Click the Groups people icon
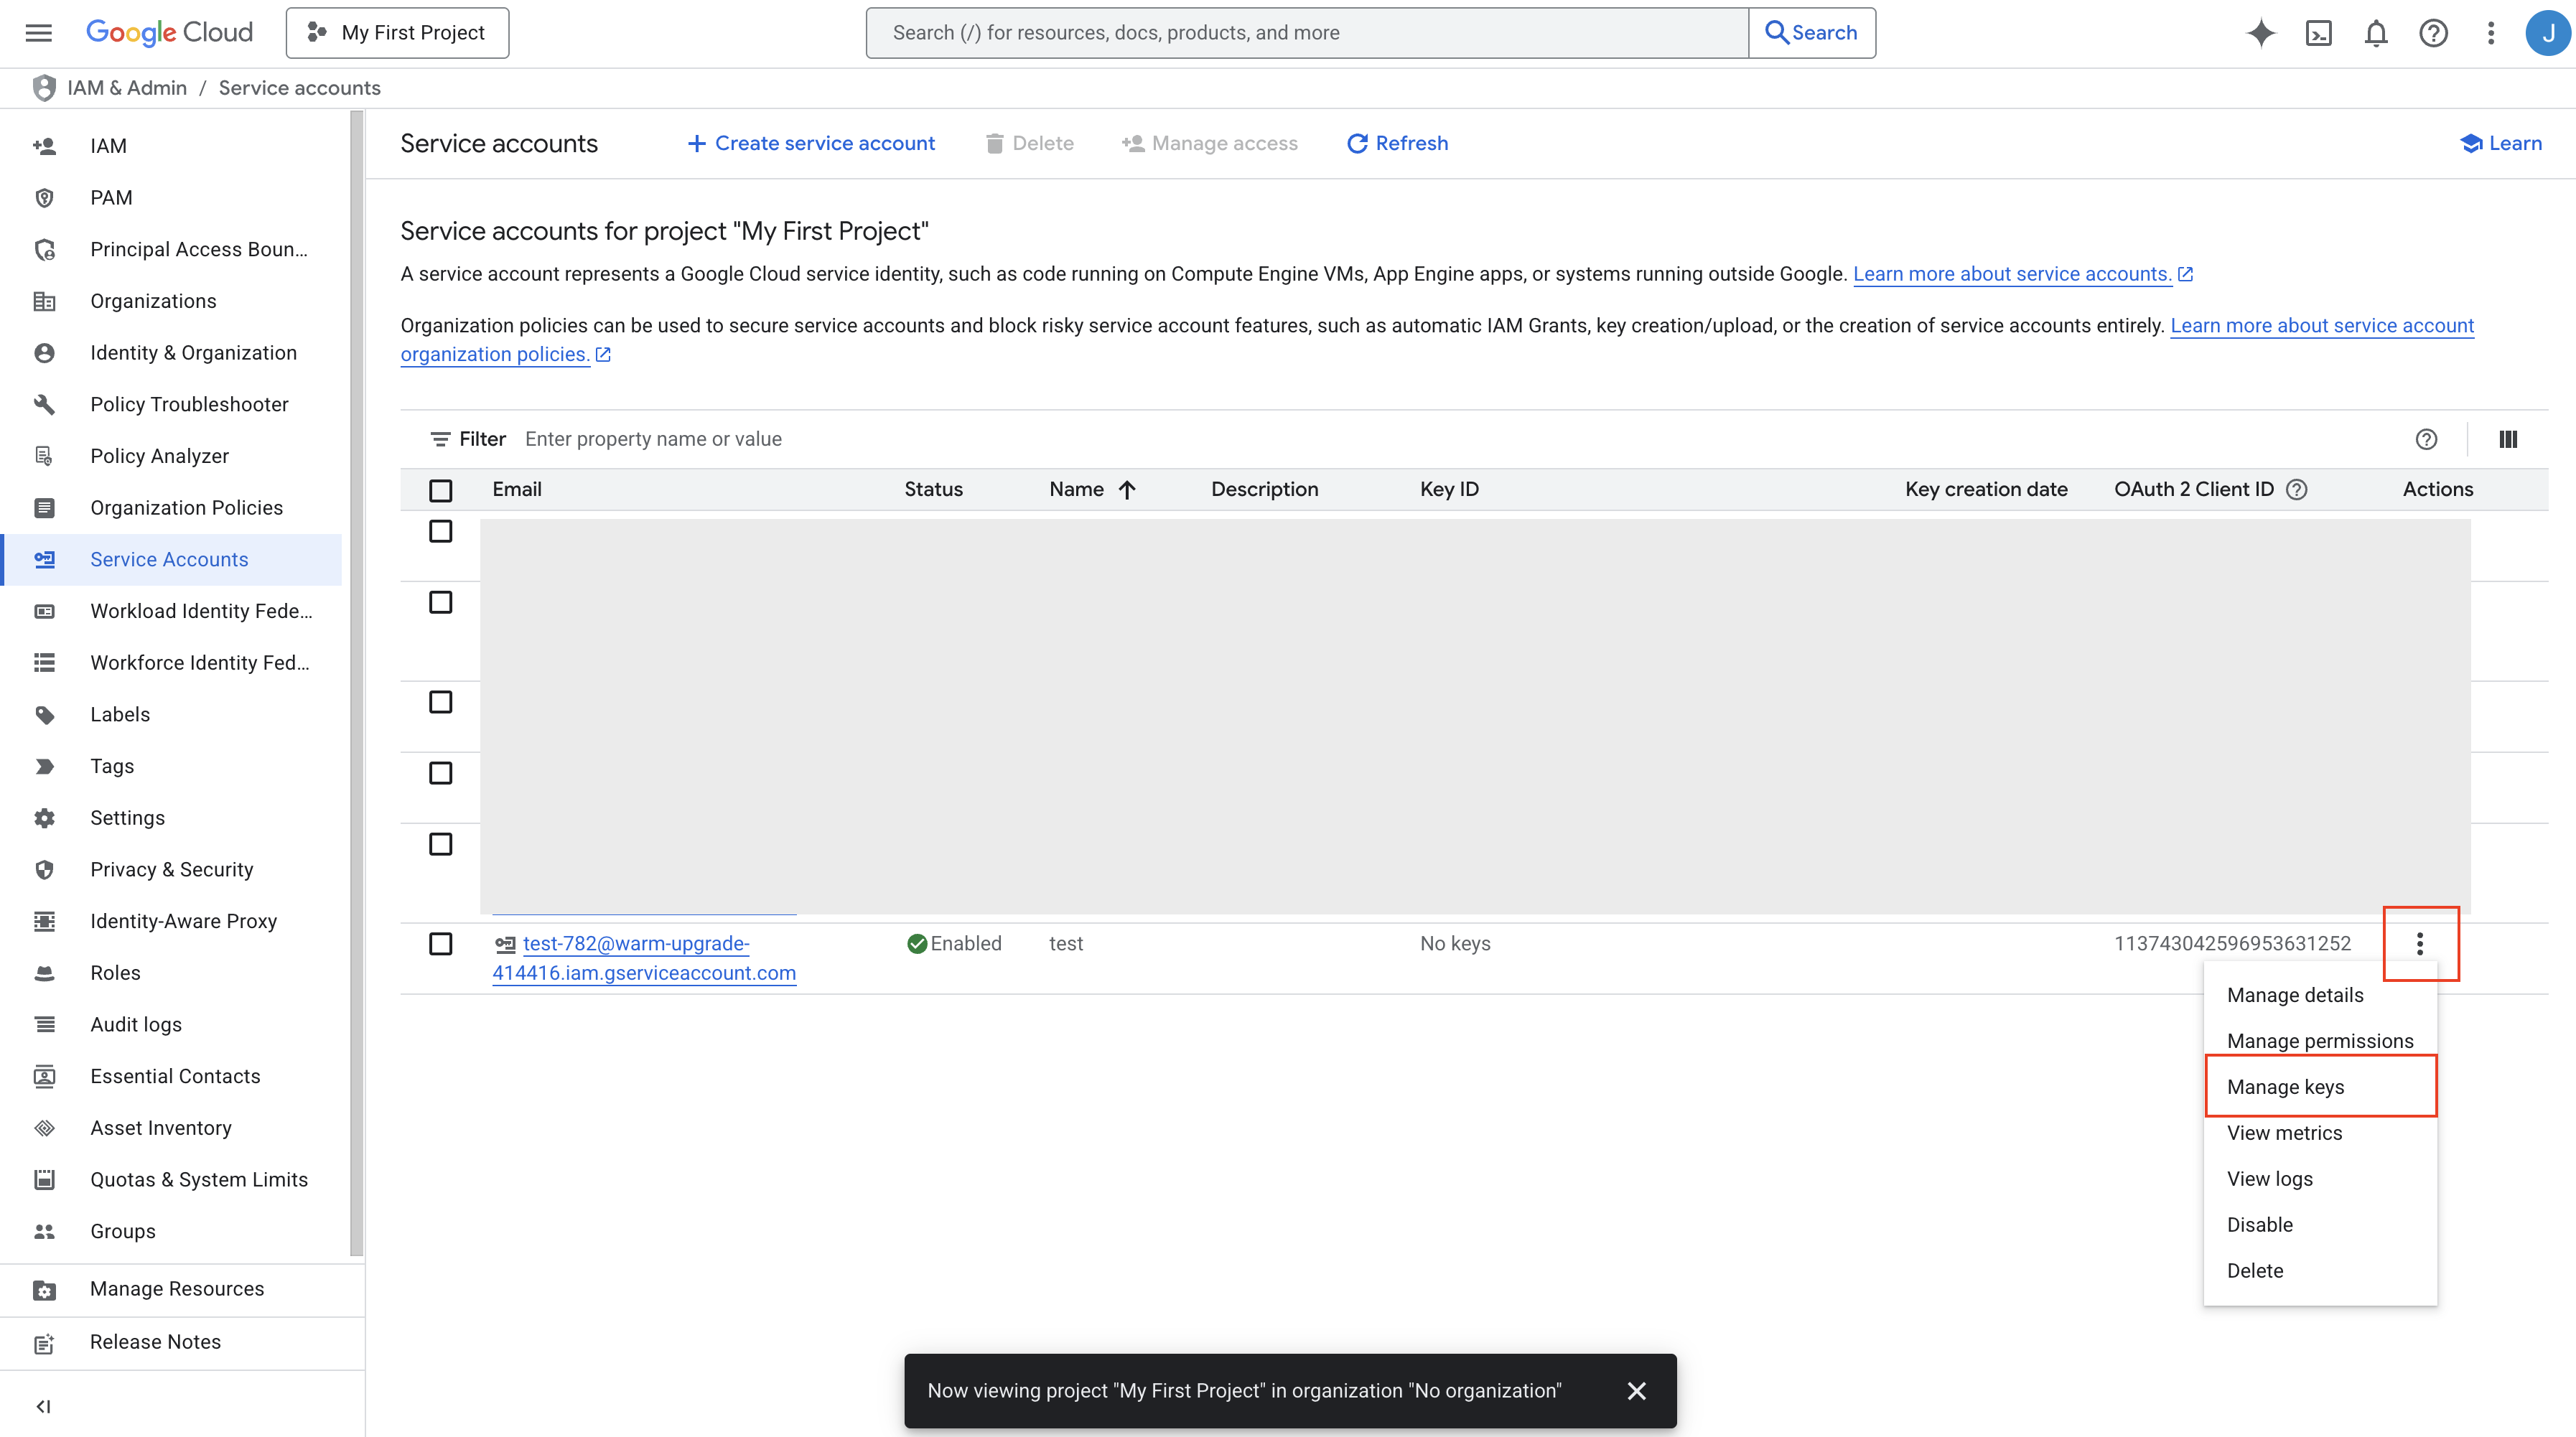The image size is (2576, 1437). click(44, 1231)
